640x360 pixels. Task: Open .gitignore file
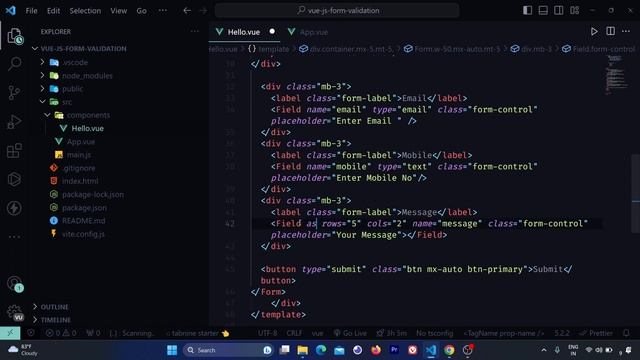click(x=78, y=168)
